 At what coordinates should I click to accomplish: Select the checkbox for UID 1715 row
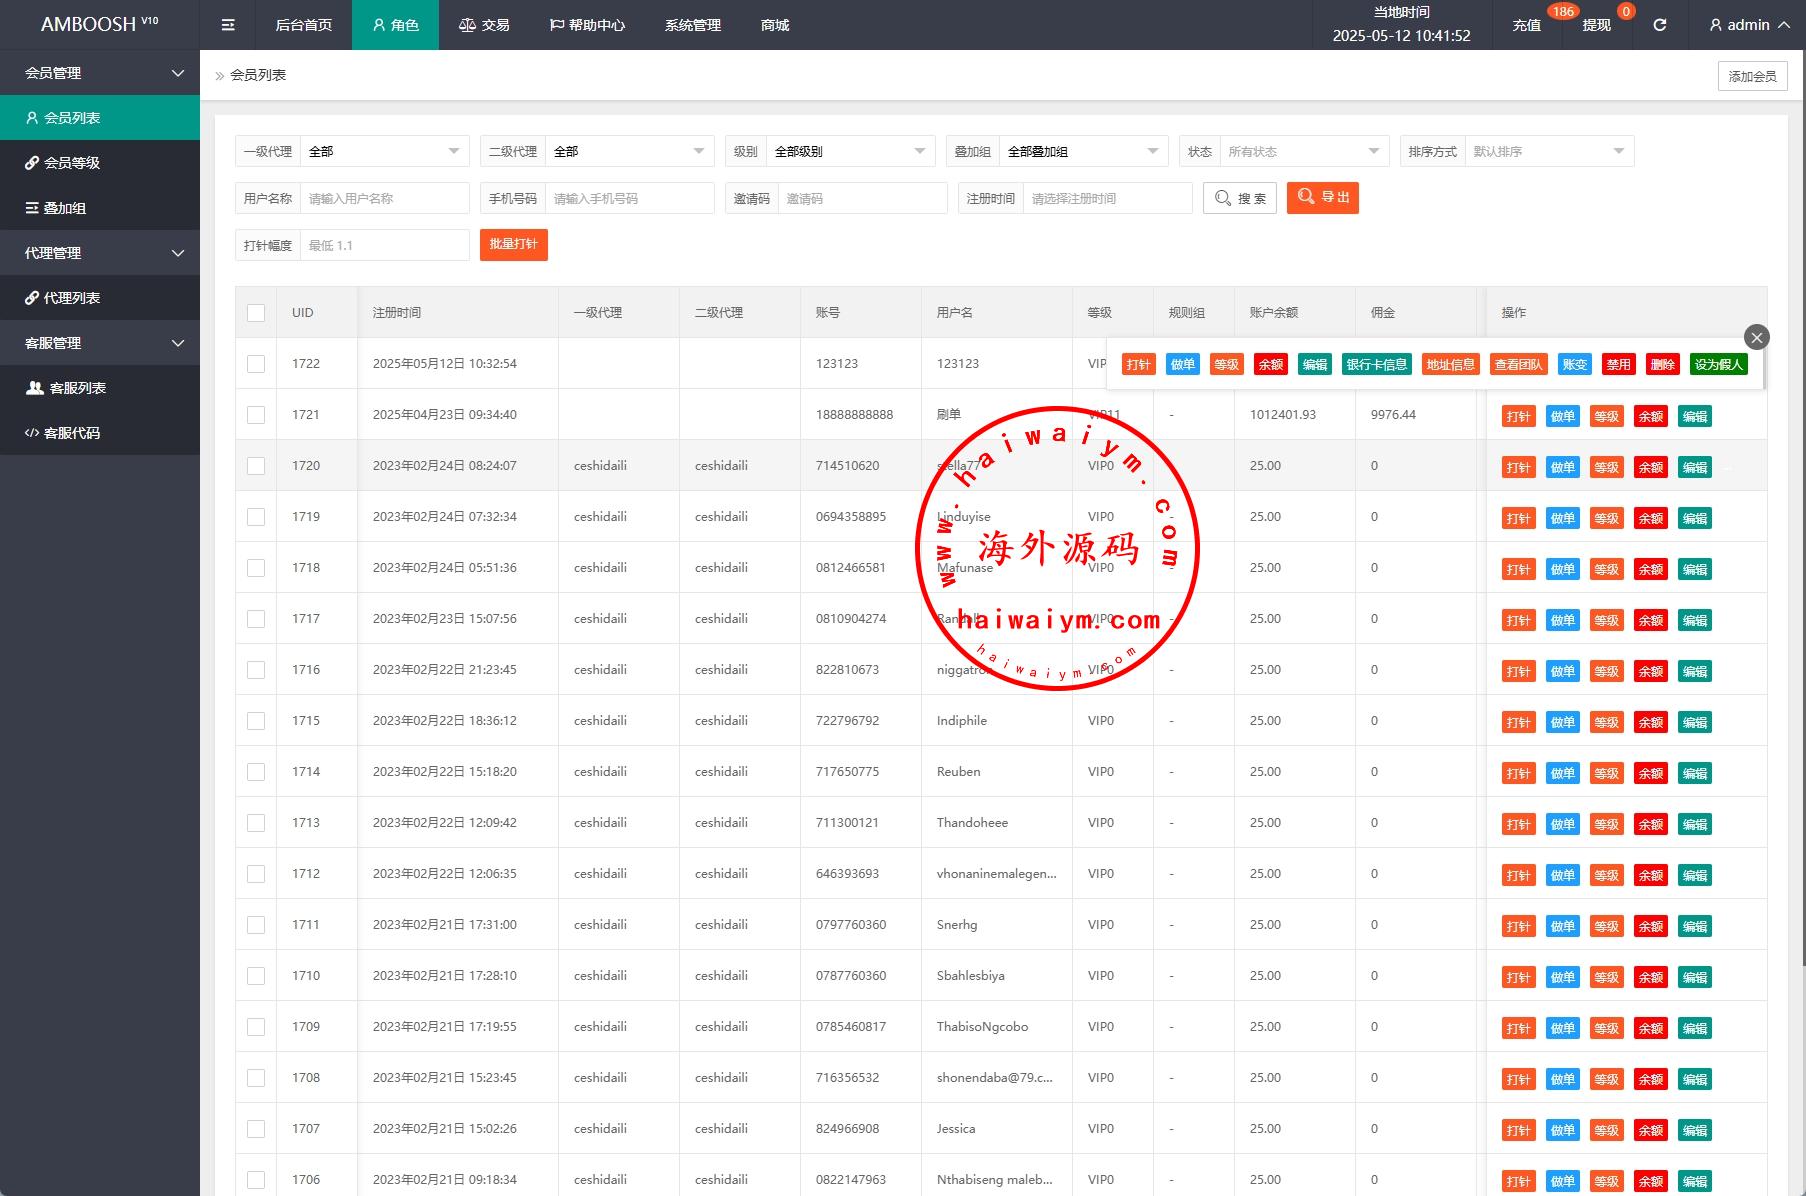click(x=256, y=721)
